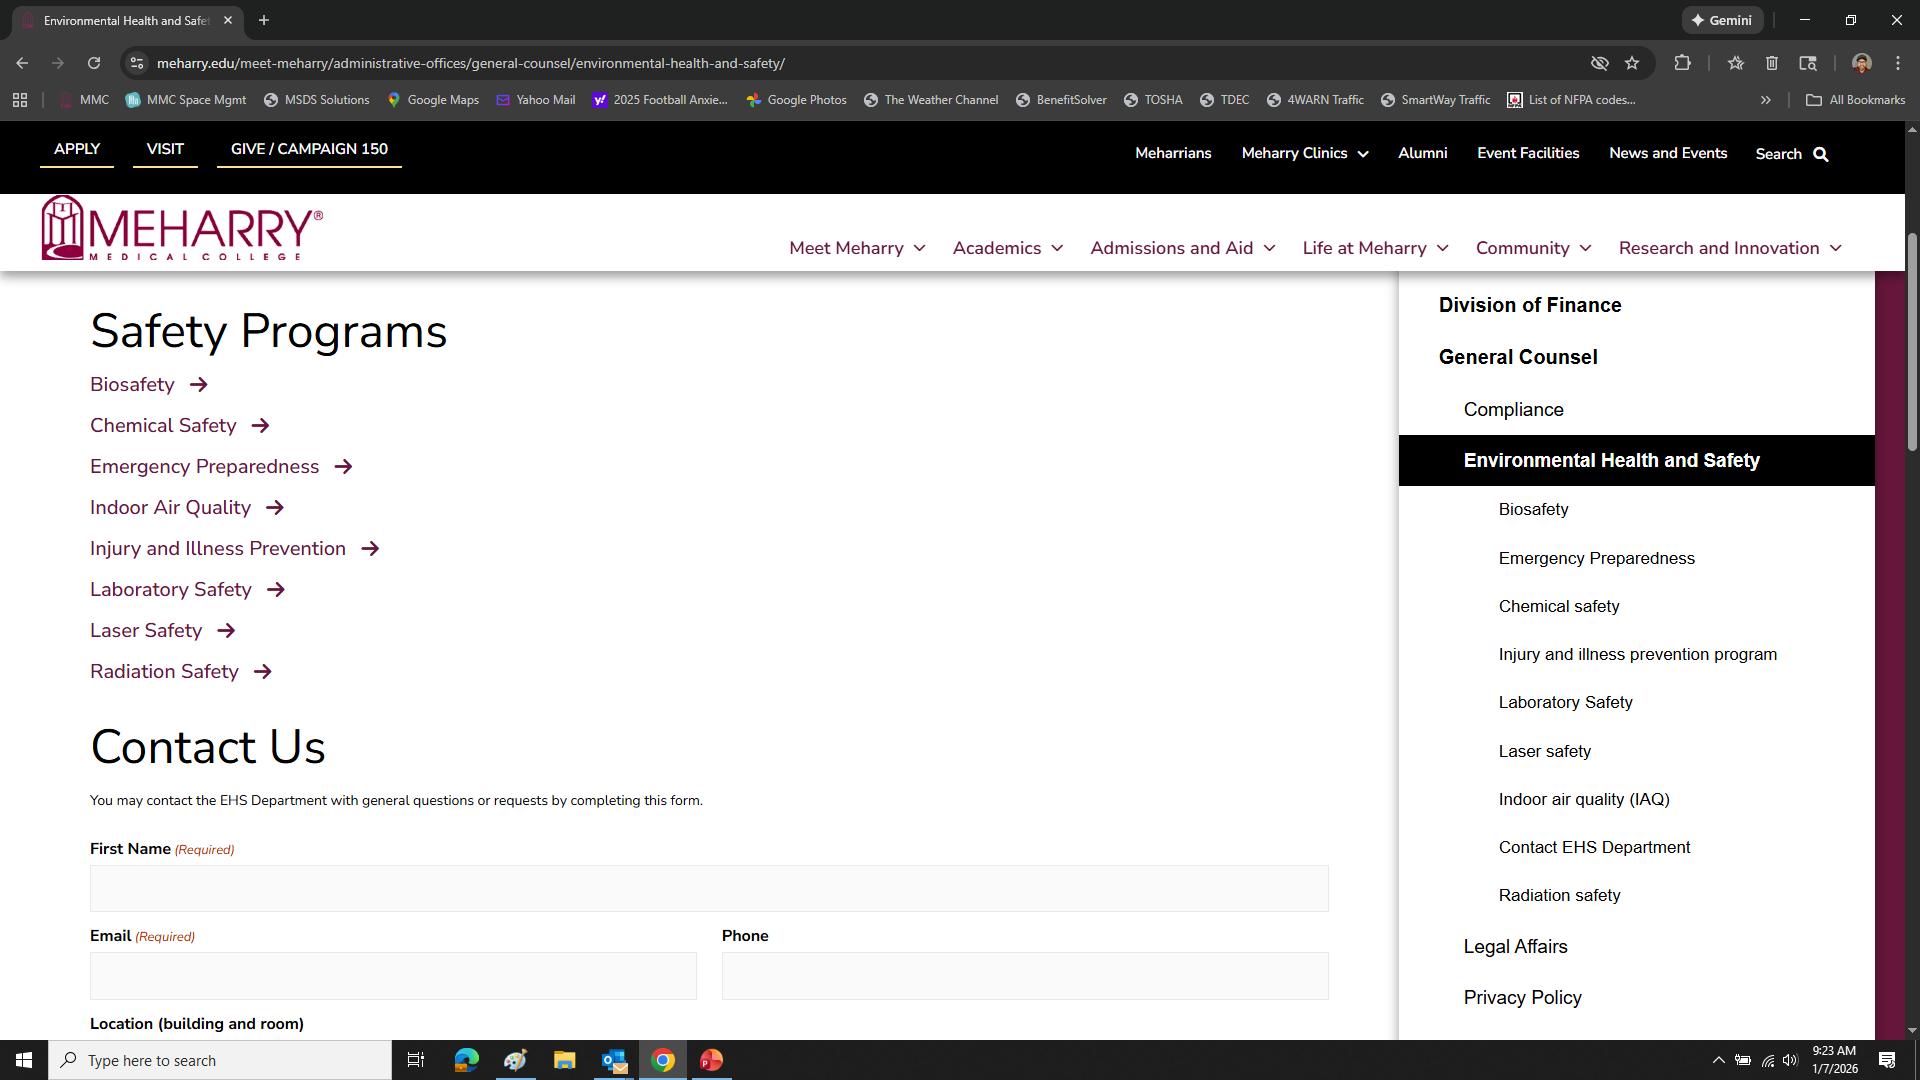Expand the Meet Meharry menu
Image resolution: width=1920 pixels, height=1080 pixels.
[x=857, y=248]
